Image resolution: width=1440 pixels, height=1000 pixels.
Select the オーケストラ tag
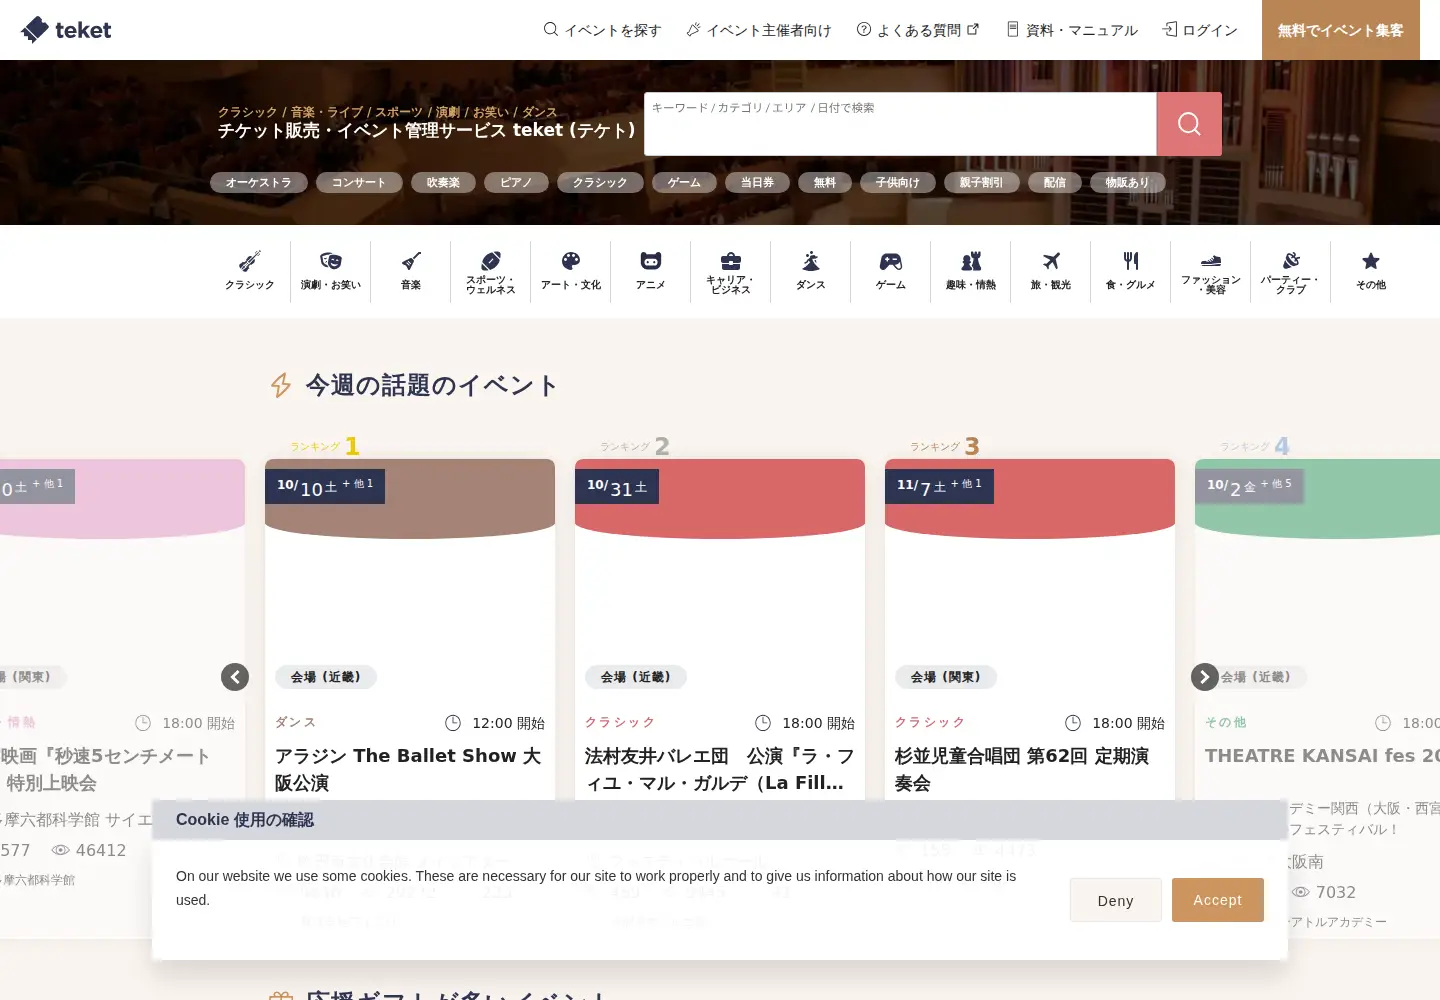(259, 183)
